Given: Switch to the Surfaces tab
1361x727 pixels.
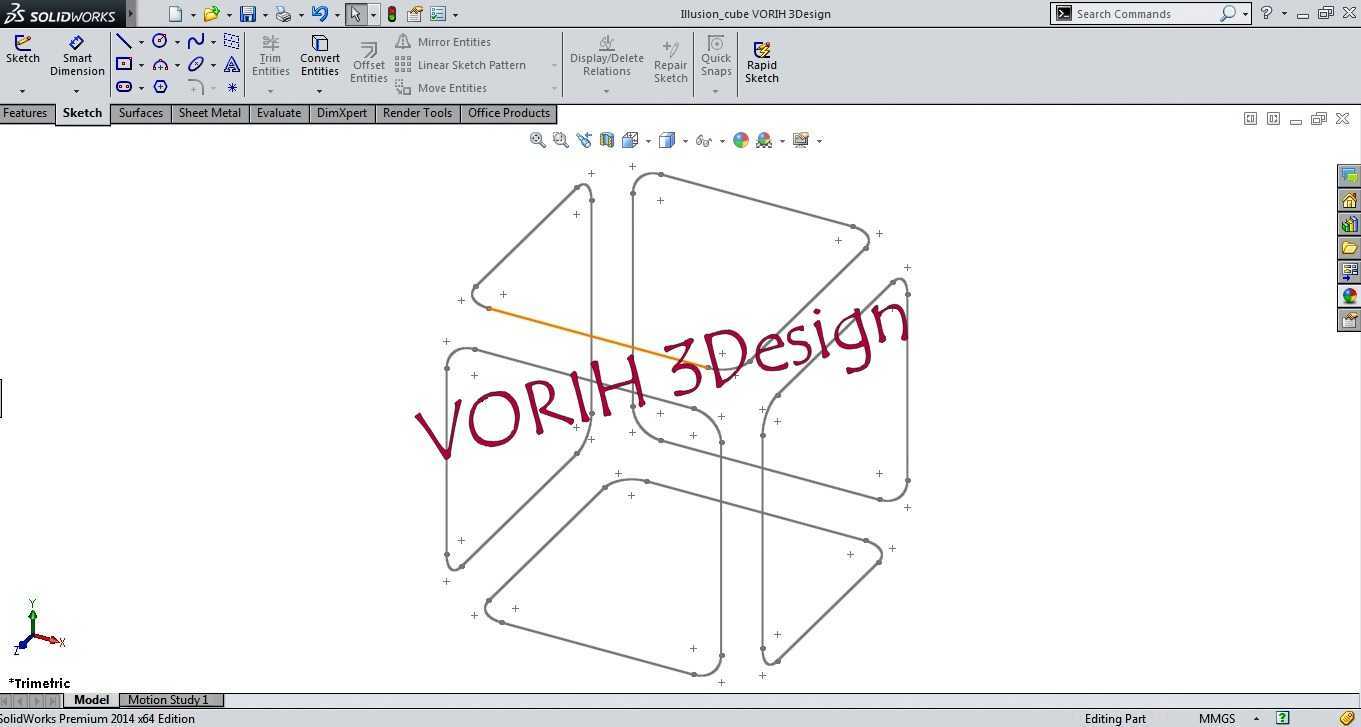Looking at the screenshot, I should [141, 113].
